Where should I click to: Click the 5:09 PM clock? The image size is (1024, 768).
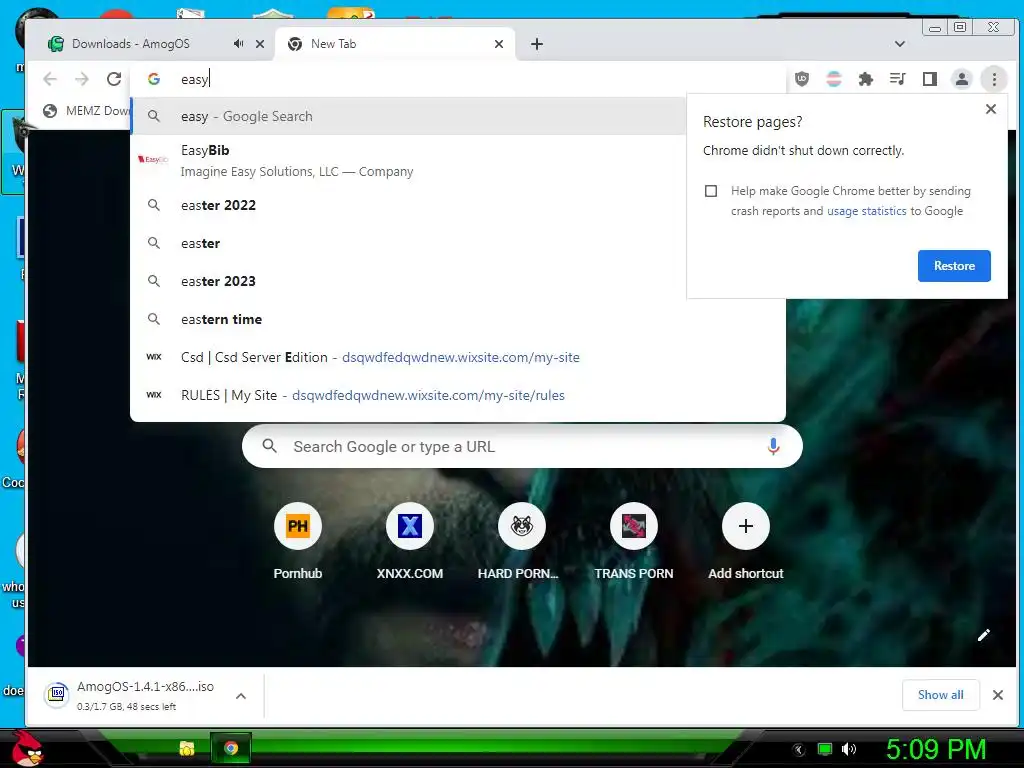[936, 749]
